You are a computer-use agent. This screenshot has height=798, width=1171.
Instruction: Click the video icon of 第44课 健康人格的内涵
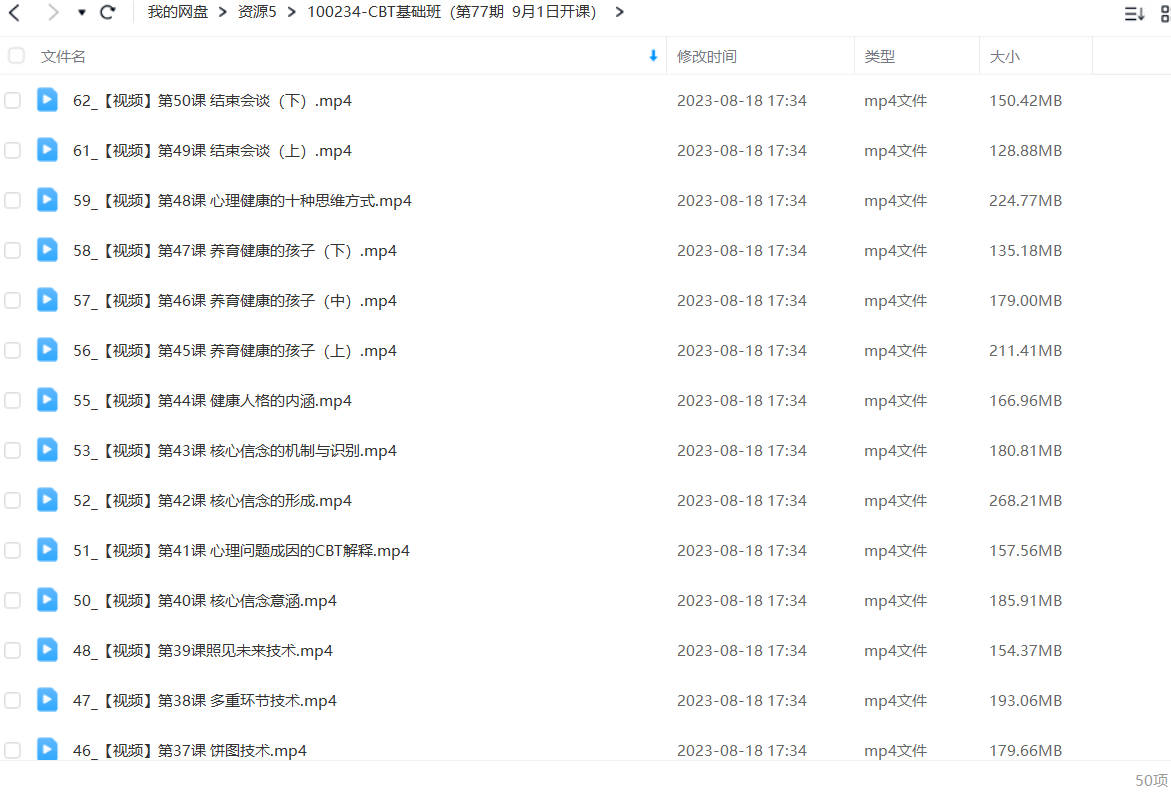point(47,400)
